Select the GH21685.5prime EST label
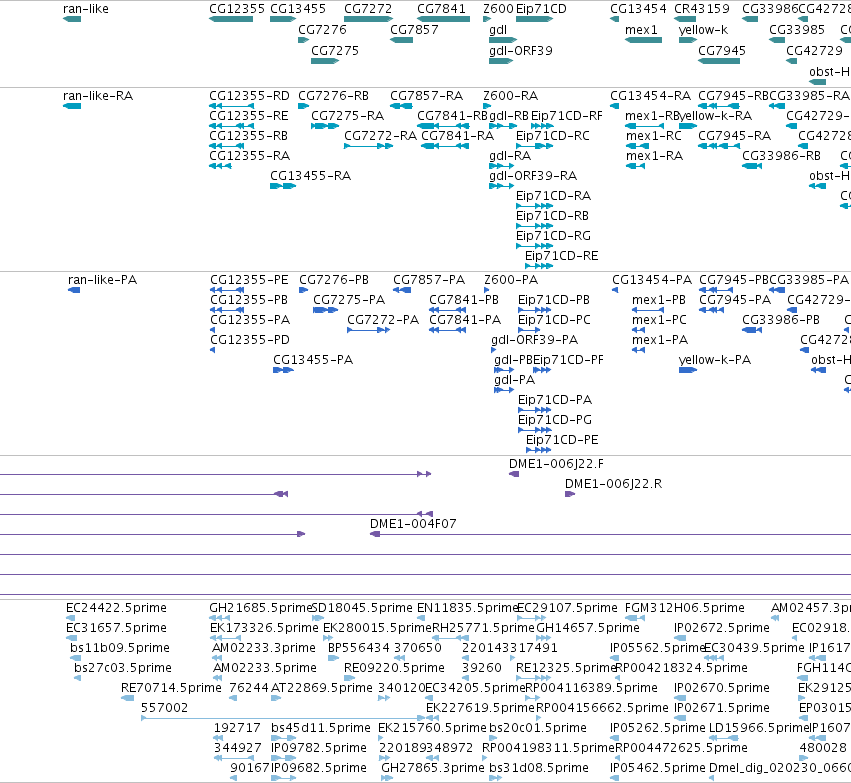 tap(261, 608)
